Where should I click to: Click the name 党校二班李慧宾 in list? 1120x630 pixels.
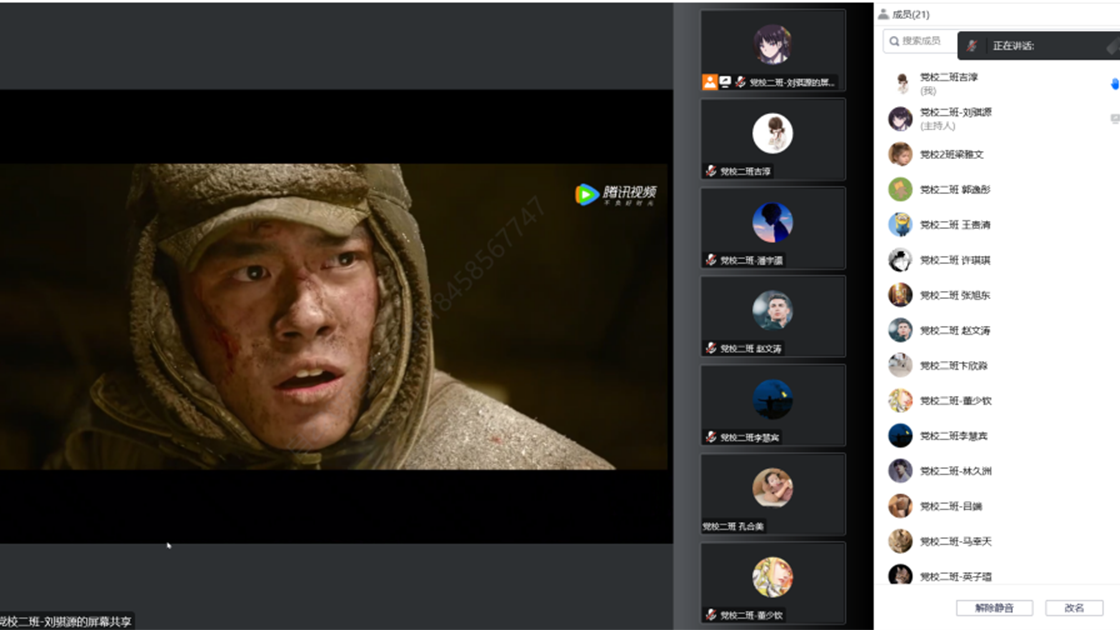954,436
